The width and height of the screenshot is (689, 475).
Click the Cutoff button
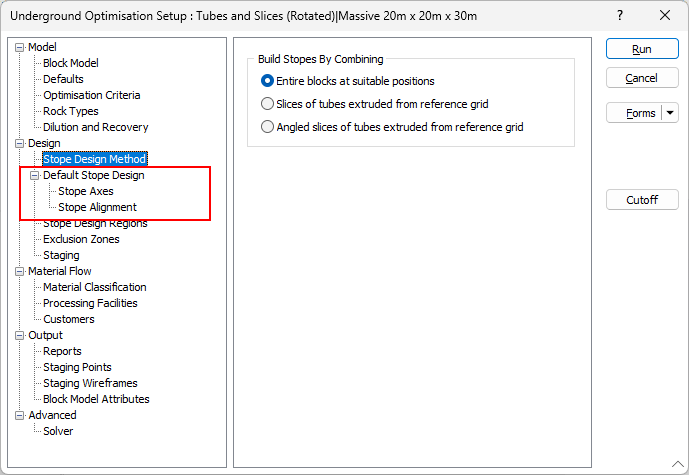click(x=642, y=200)
